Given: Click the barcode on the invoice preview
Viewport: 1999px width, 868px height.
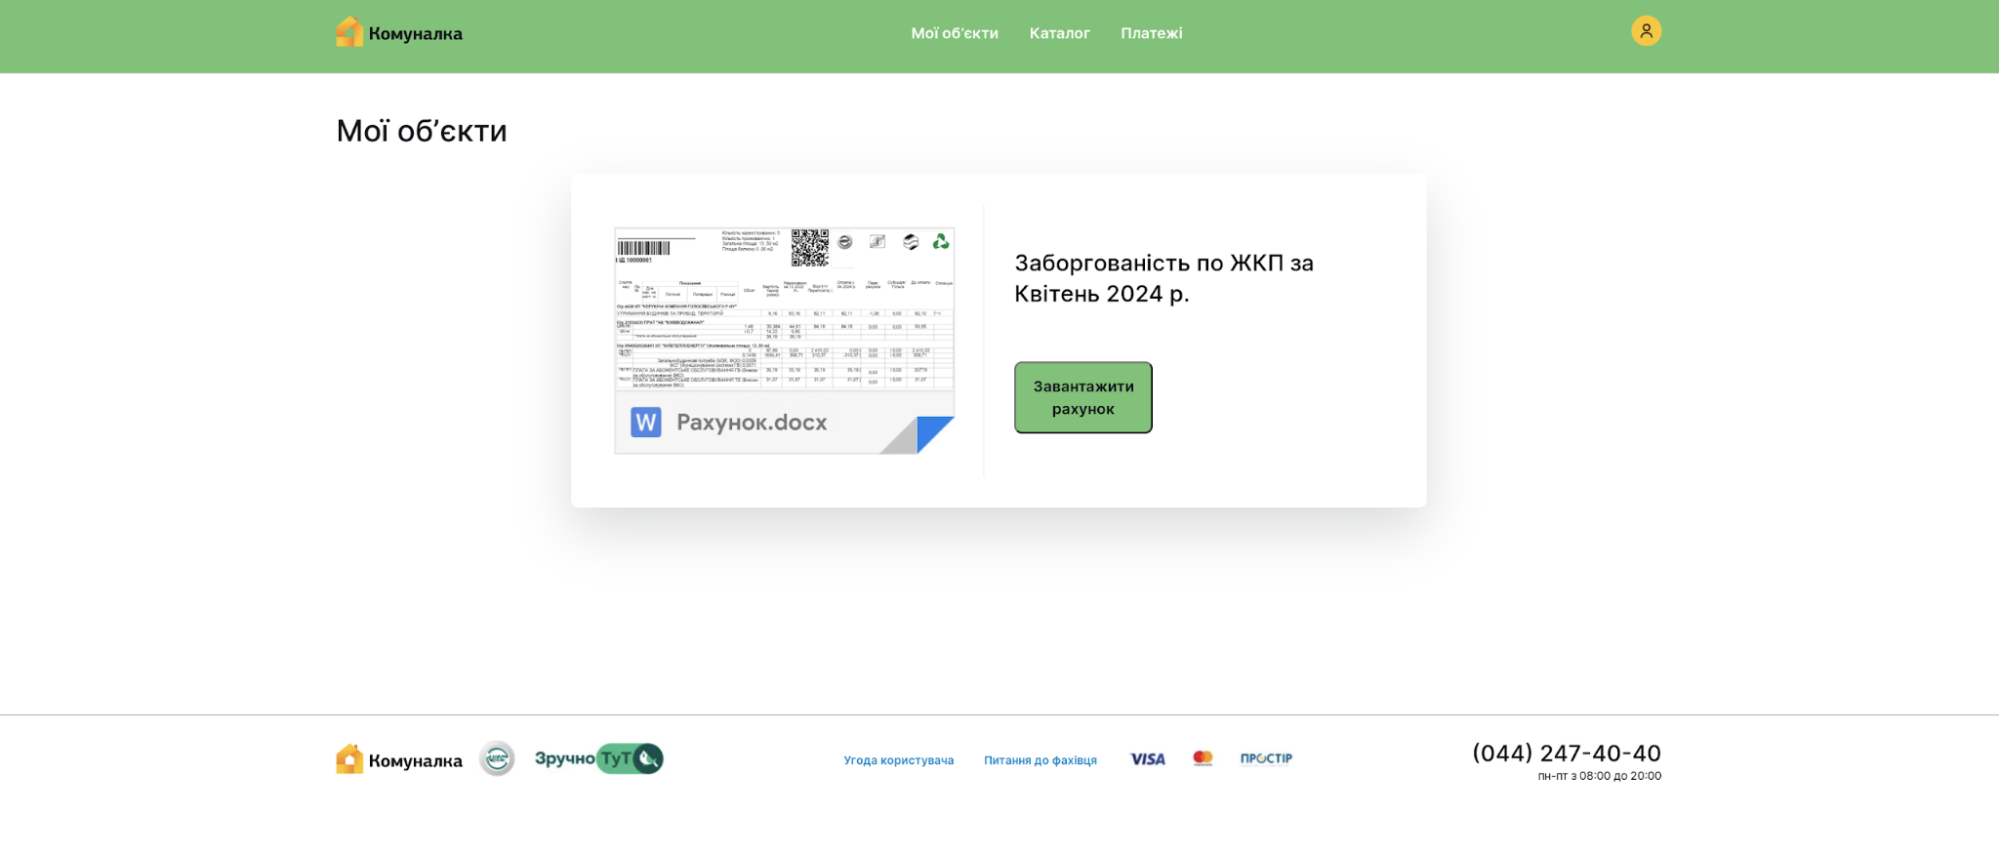Looking at the screenshot, I should pyautogui.click(x=643, y=248).
